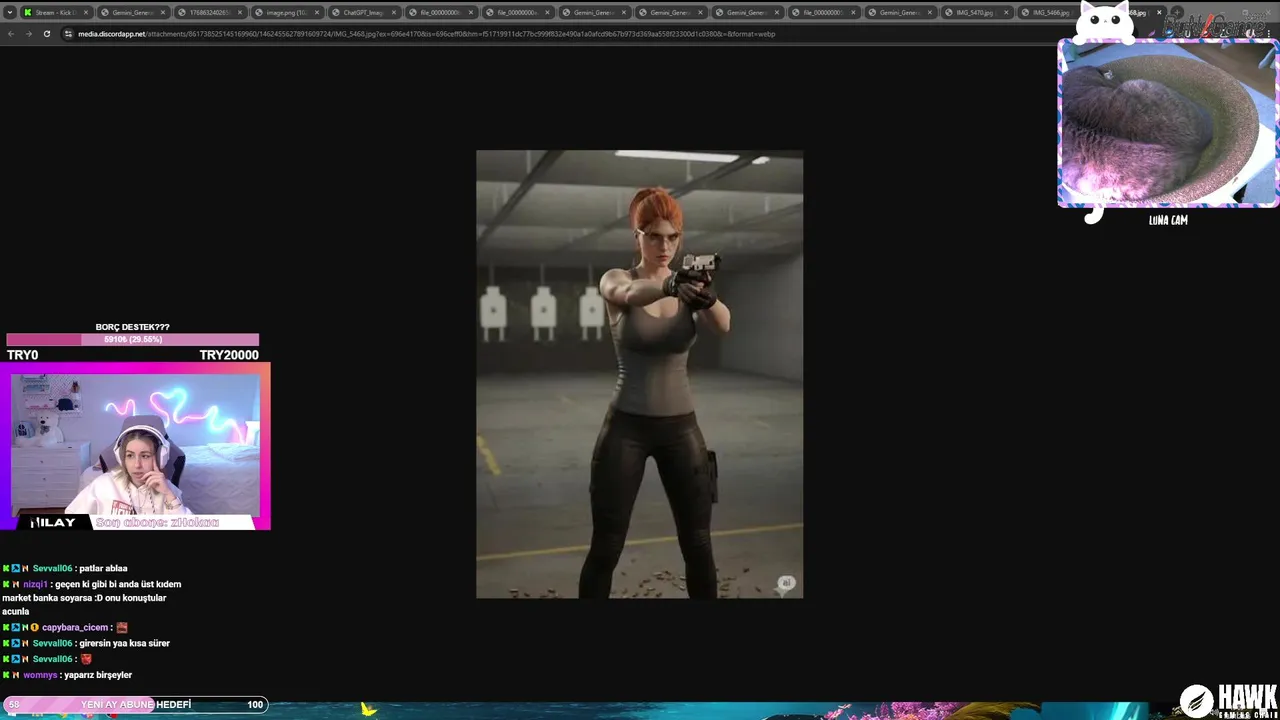Switch to the Stream - Kick tab
1280x720 pixels.
[x=56, y=13]
